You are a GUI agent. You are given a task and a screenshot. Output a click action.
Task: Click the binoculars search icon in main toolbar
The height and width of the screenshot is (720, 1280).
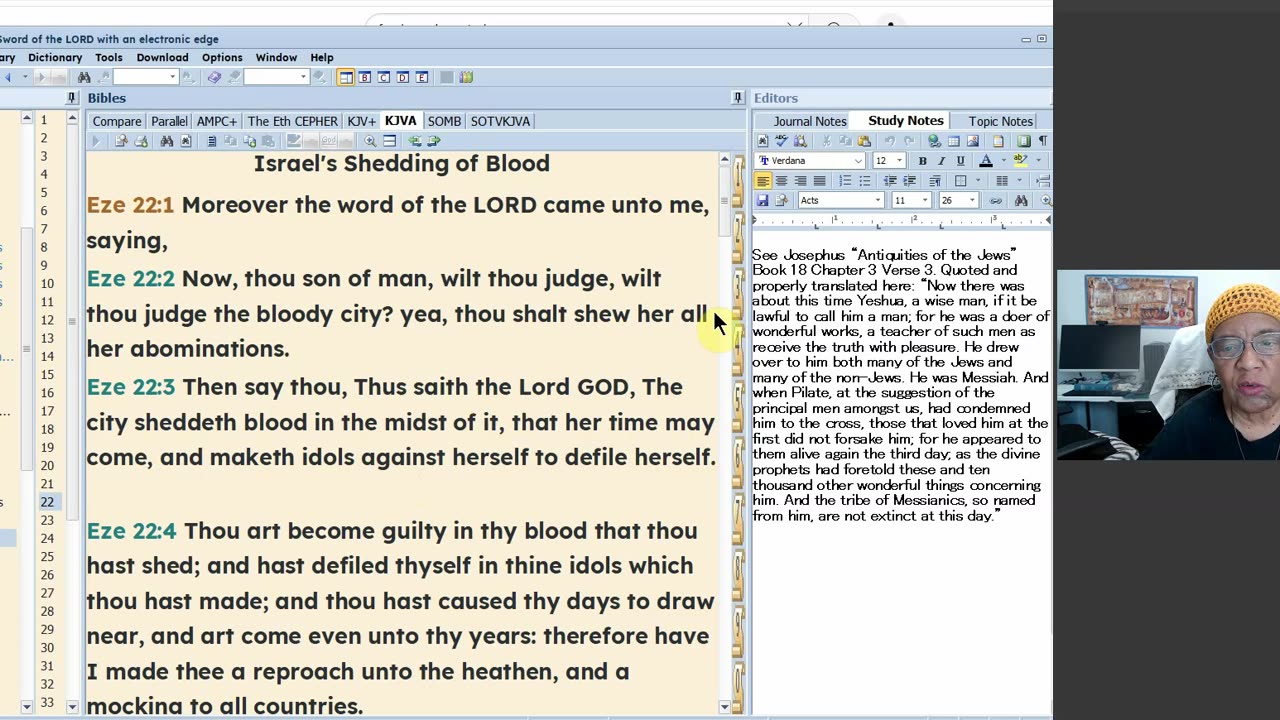click(x=84, y=77)
